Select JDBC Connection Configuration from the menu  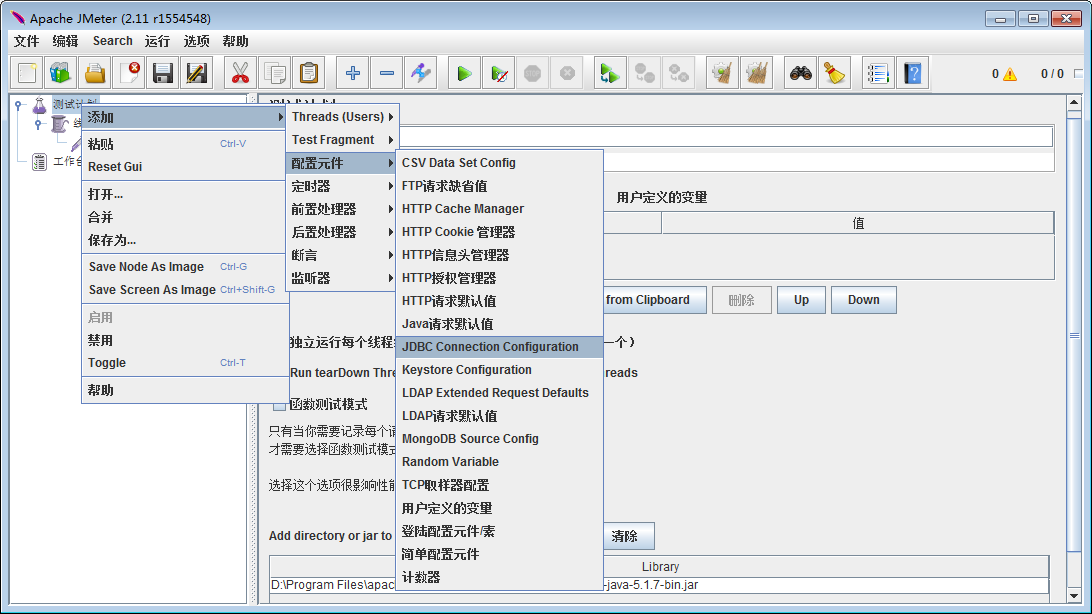point(490,347)
